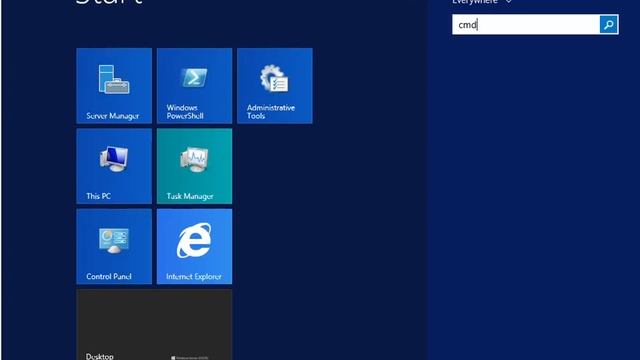Launch Windows PowerShell tile
The image size is (640, 360).
click(x=194, y=86)
